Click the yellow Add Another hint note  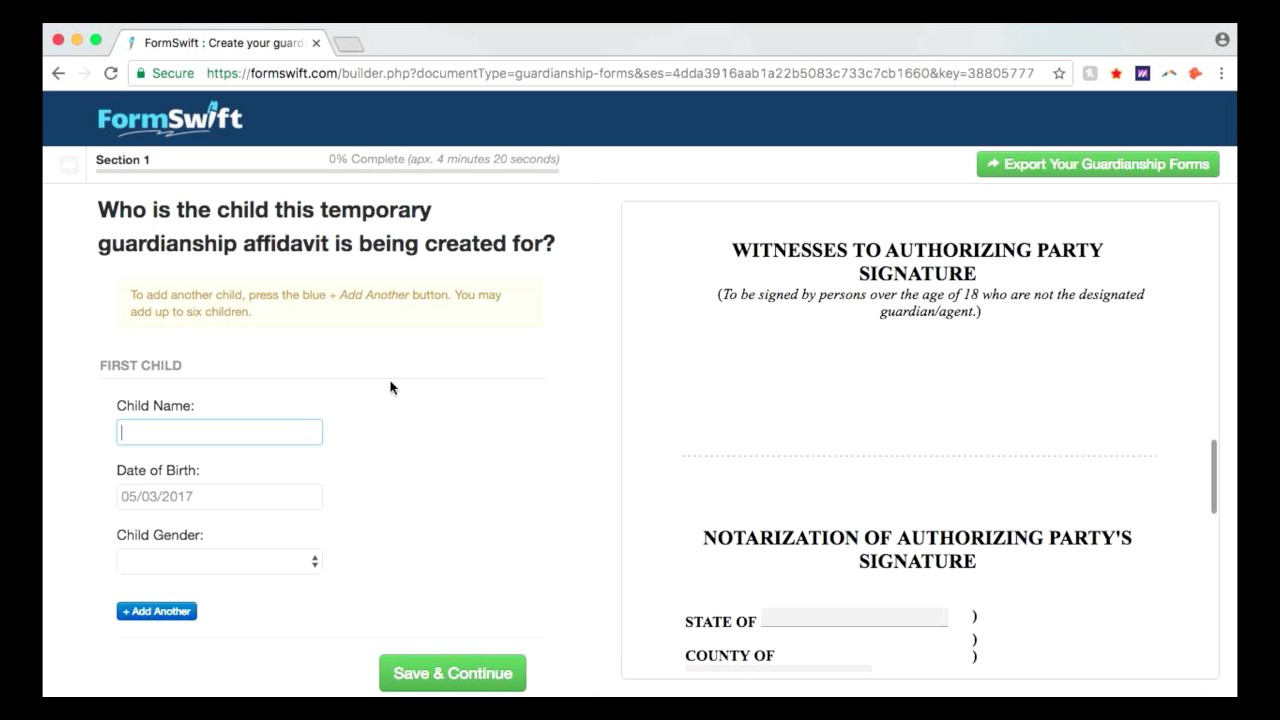click(330, 303)
